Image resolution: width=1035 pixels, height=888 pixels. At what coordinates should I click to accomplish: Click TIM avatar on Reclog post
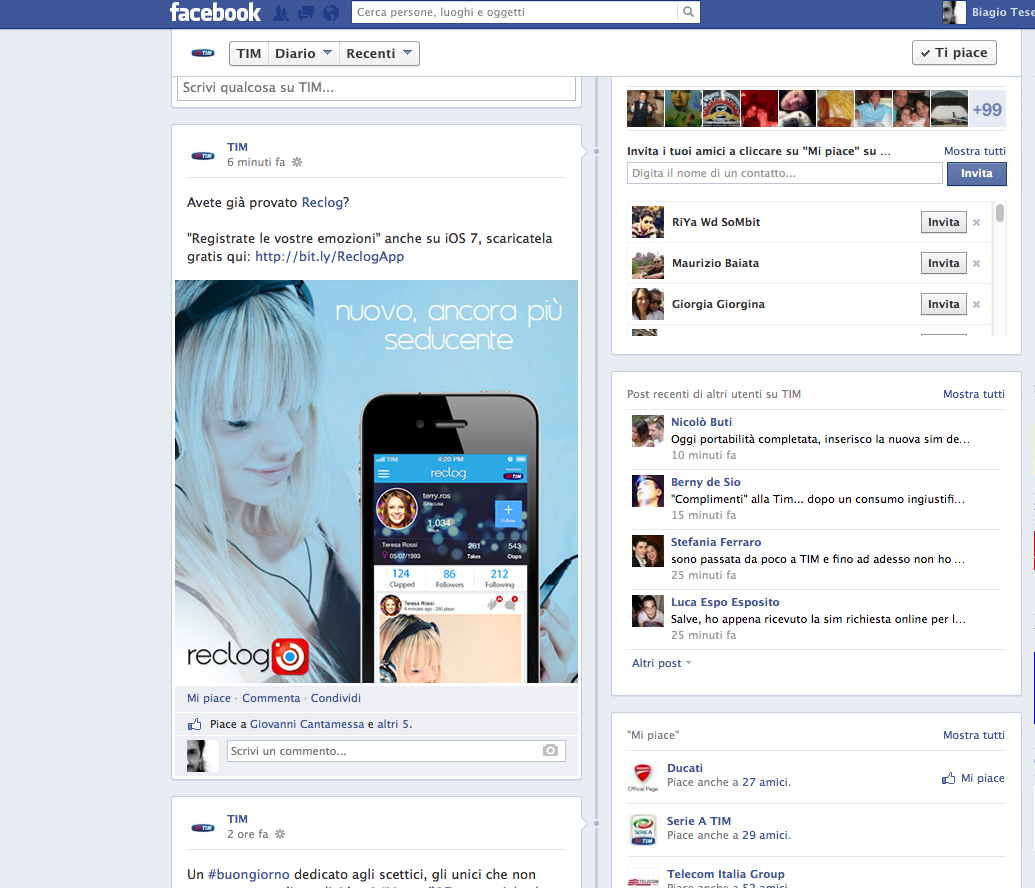pyautogui.click(x=203, y=156)
